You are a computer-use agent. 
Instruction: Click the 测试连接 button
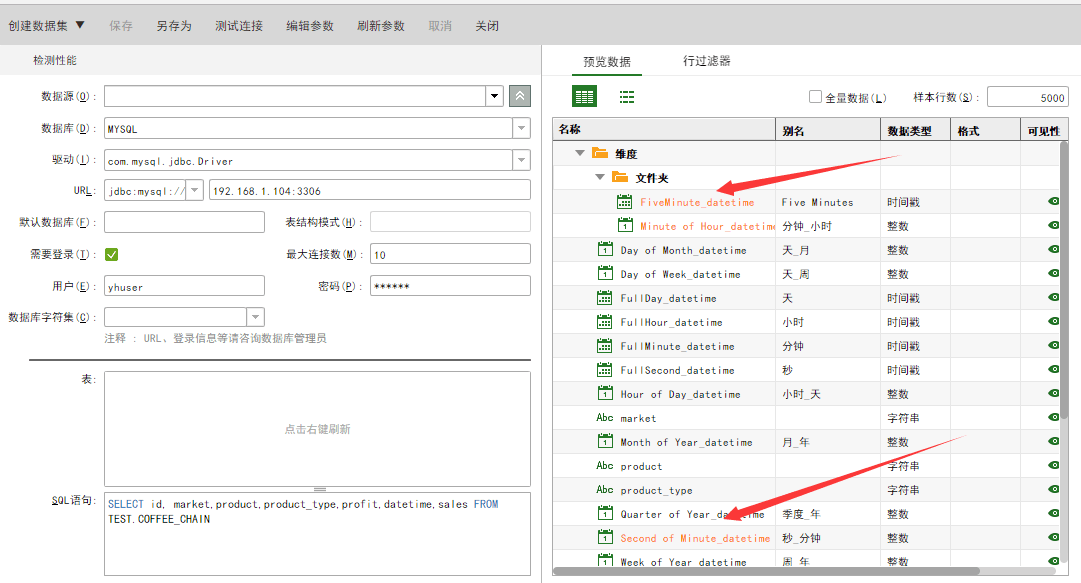pos(239,26)
